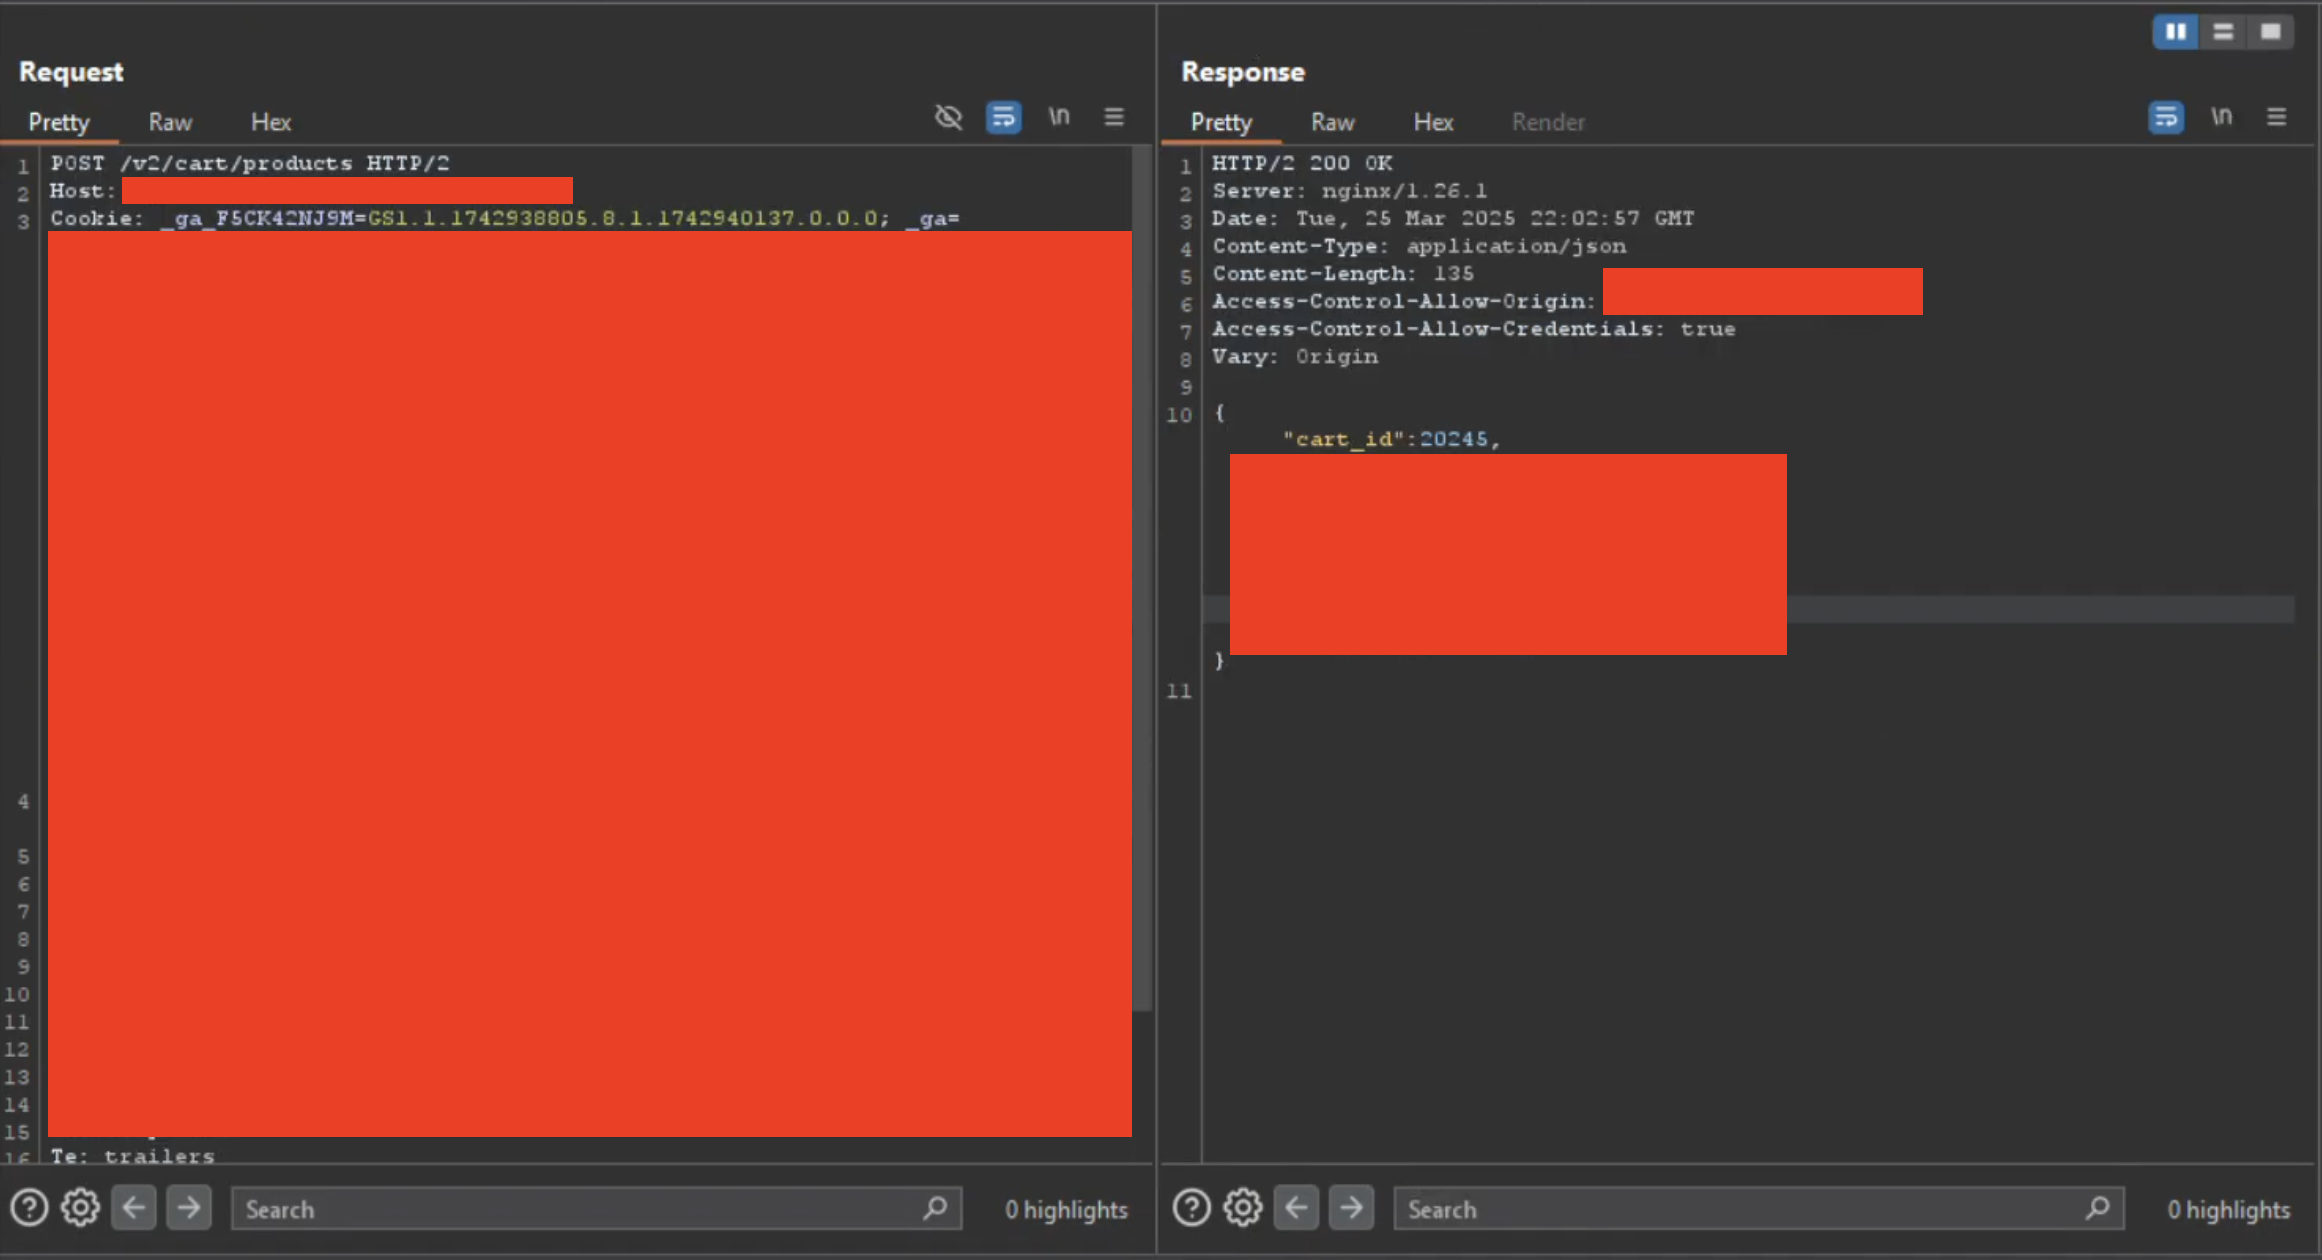The width and height of the screenshot is (2322, 1260).
Task: Toggle word wrap icon in Request panel
Action: (x=1003, y=117)
